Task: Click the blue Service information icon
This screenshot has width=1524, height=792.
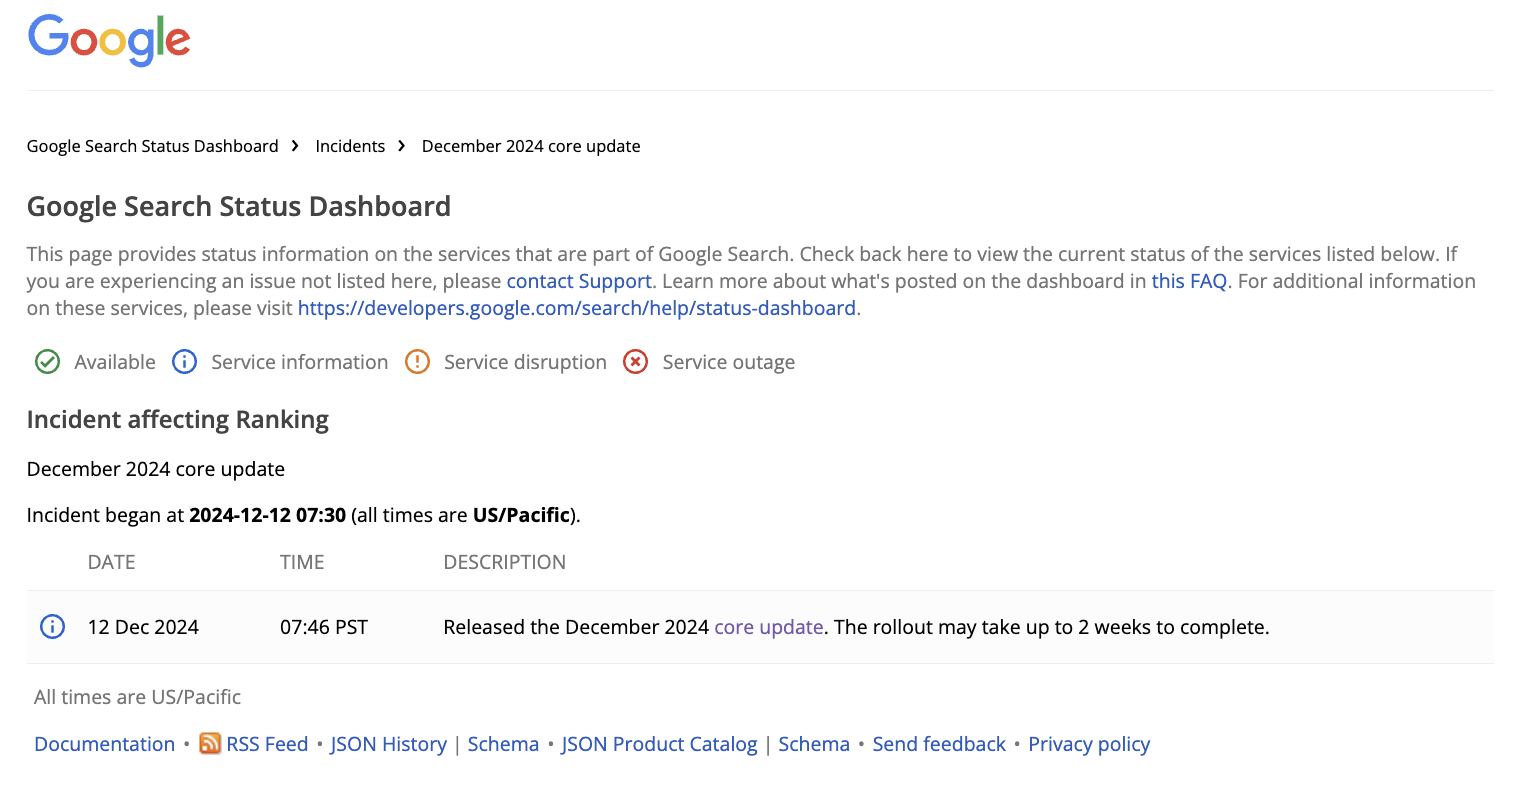Action: coord(184,362)
